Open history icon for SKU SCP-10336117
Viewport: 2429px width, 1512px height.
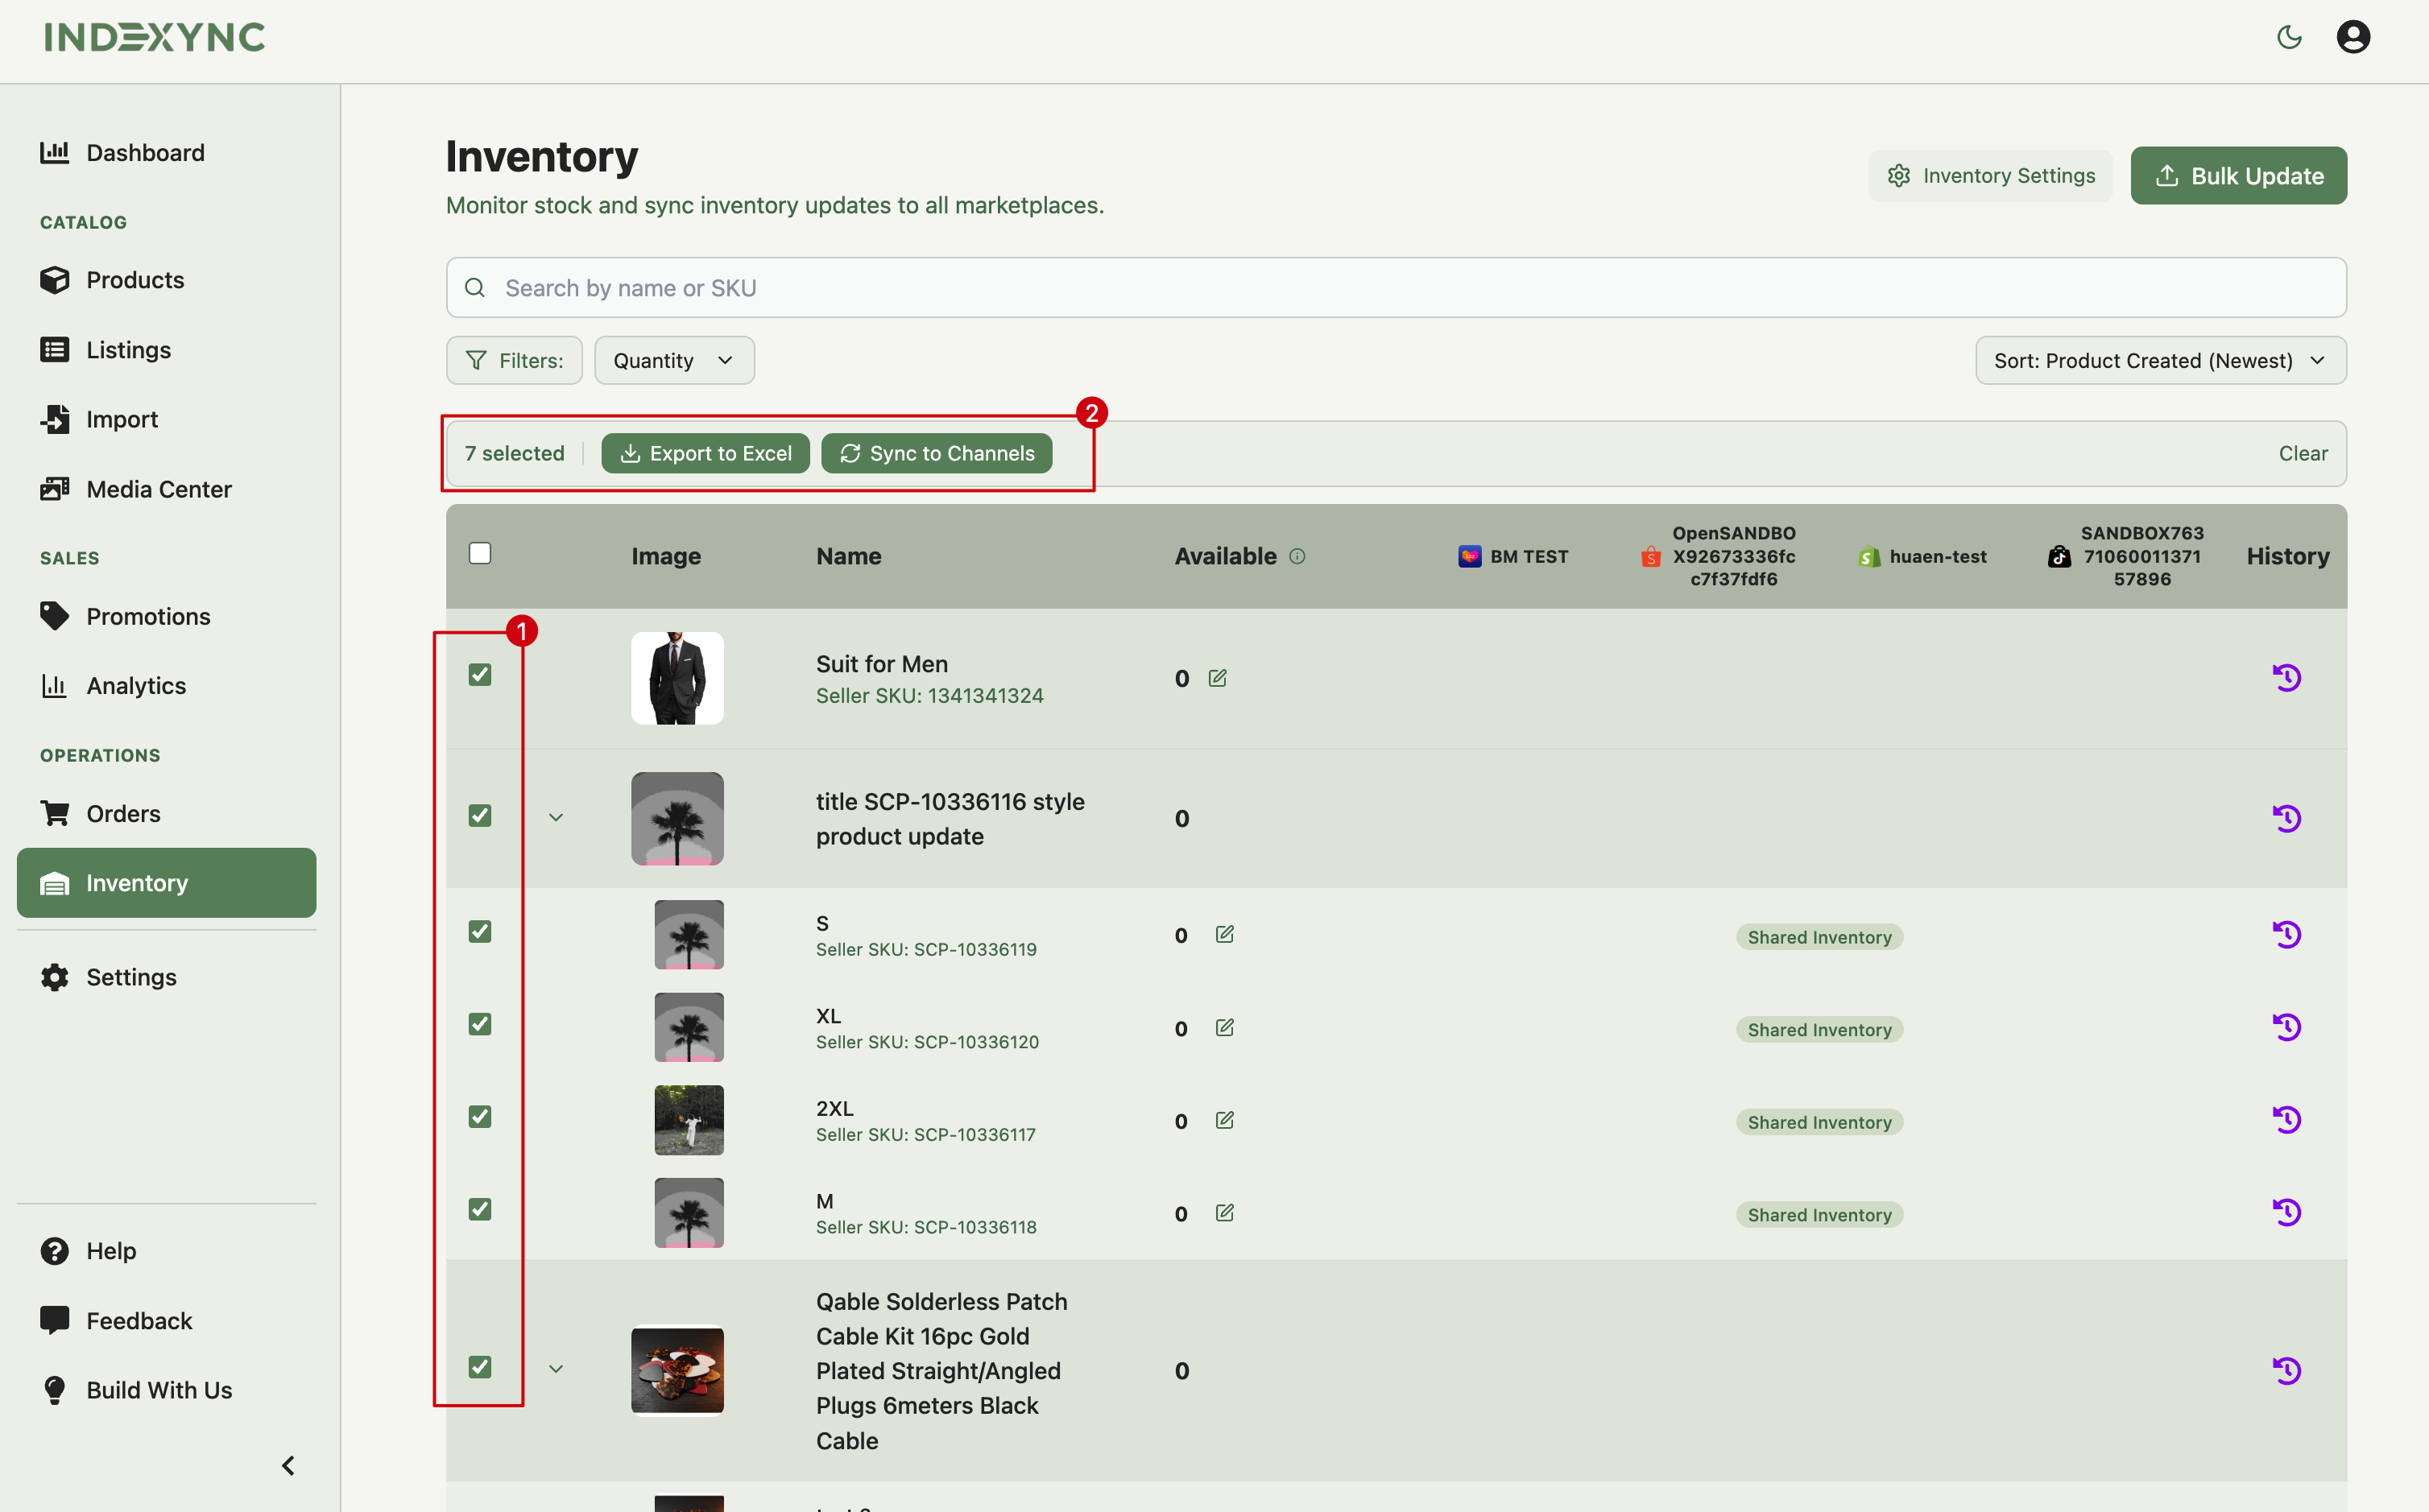2286,1120
